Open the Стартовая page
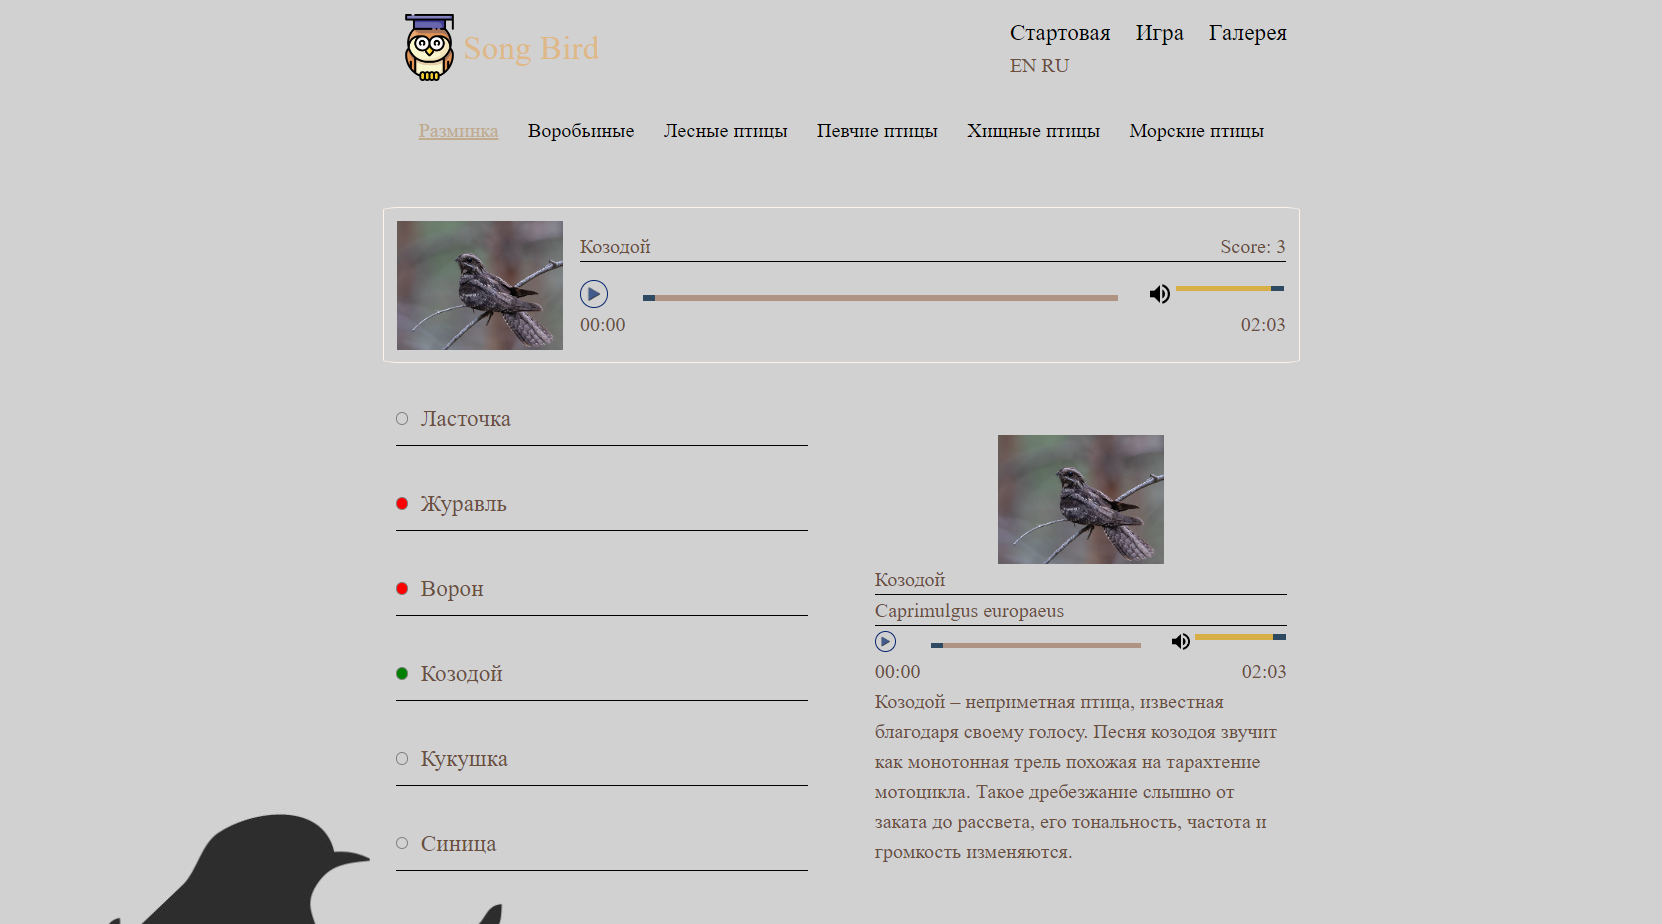Viewport: 1662px width, 924px height. [x=1059, y=33]
